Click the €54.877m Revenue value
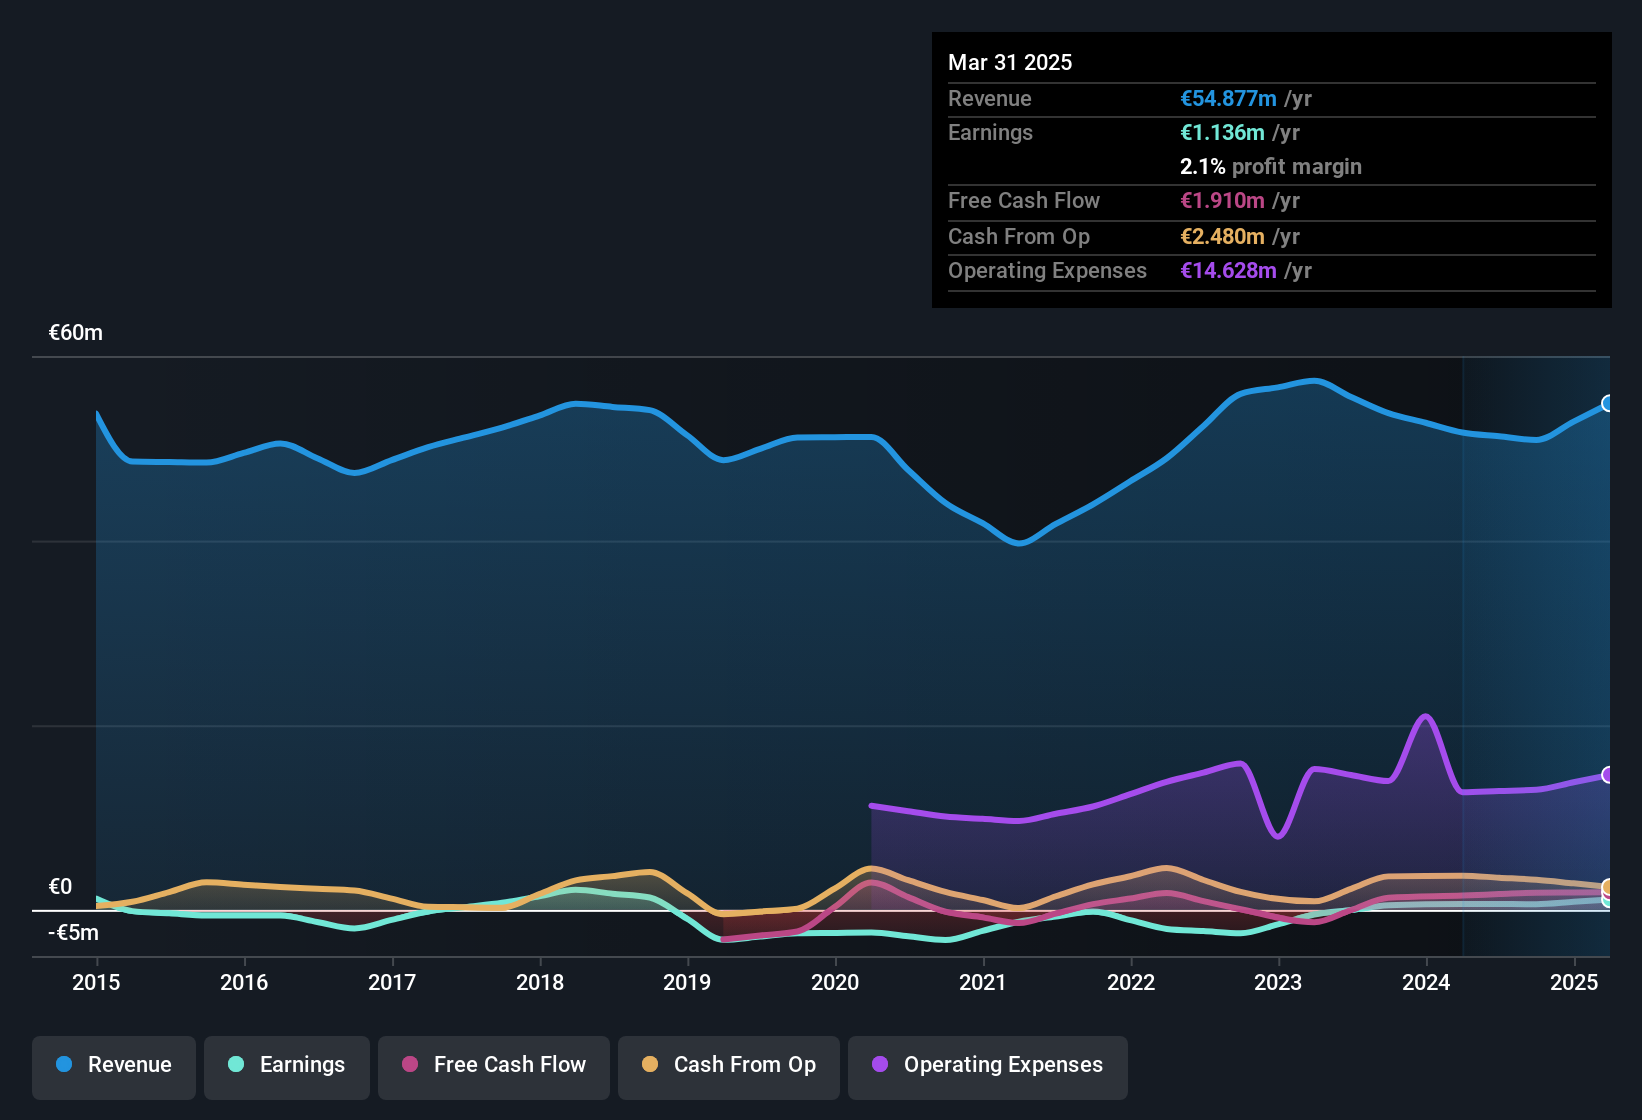The image size is (1642, 1120). tap(1228, 98)
